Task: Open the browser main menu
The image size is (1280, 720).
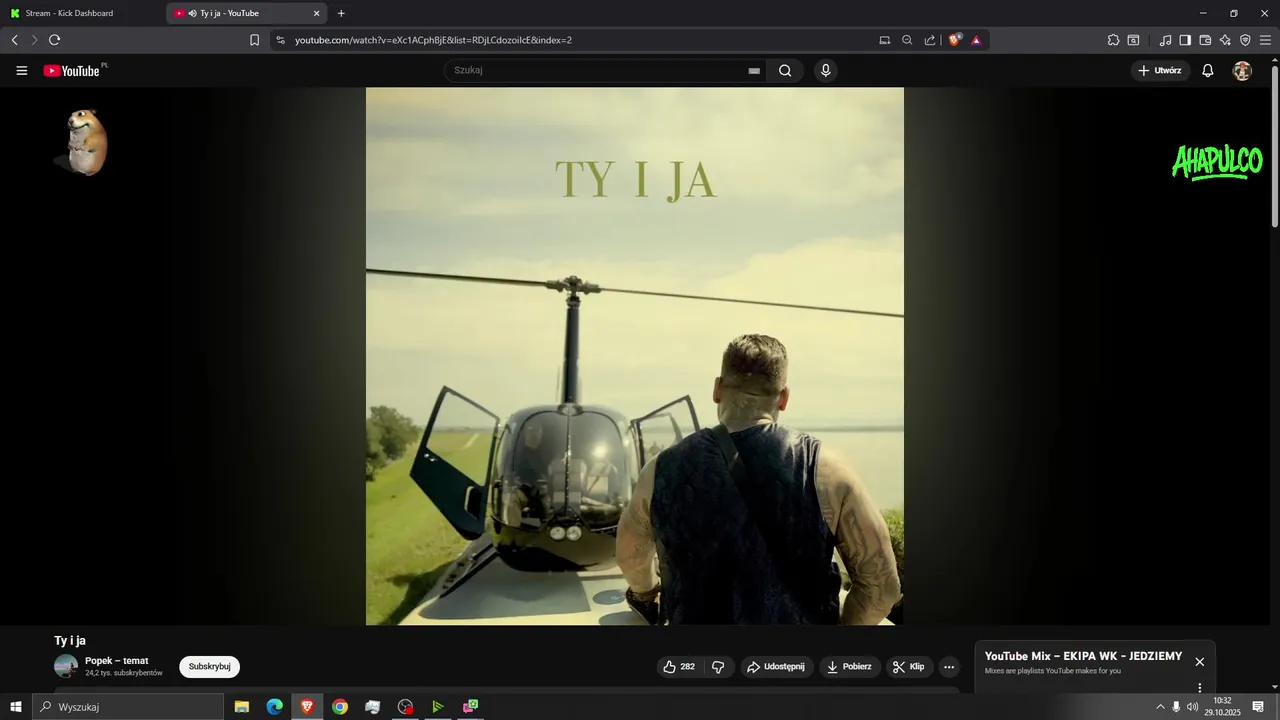Action: (x=1265, y=40)
